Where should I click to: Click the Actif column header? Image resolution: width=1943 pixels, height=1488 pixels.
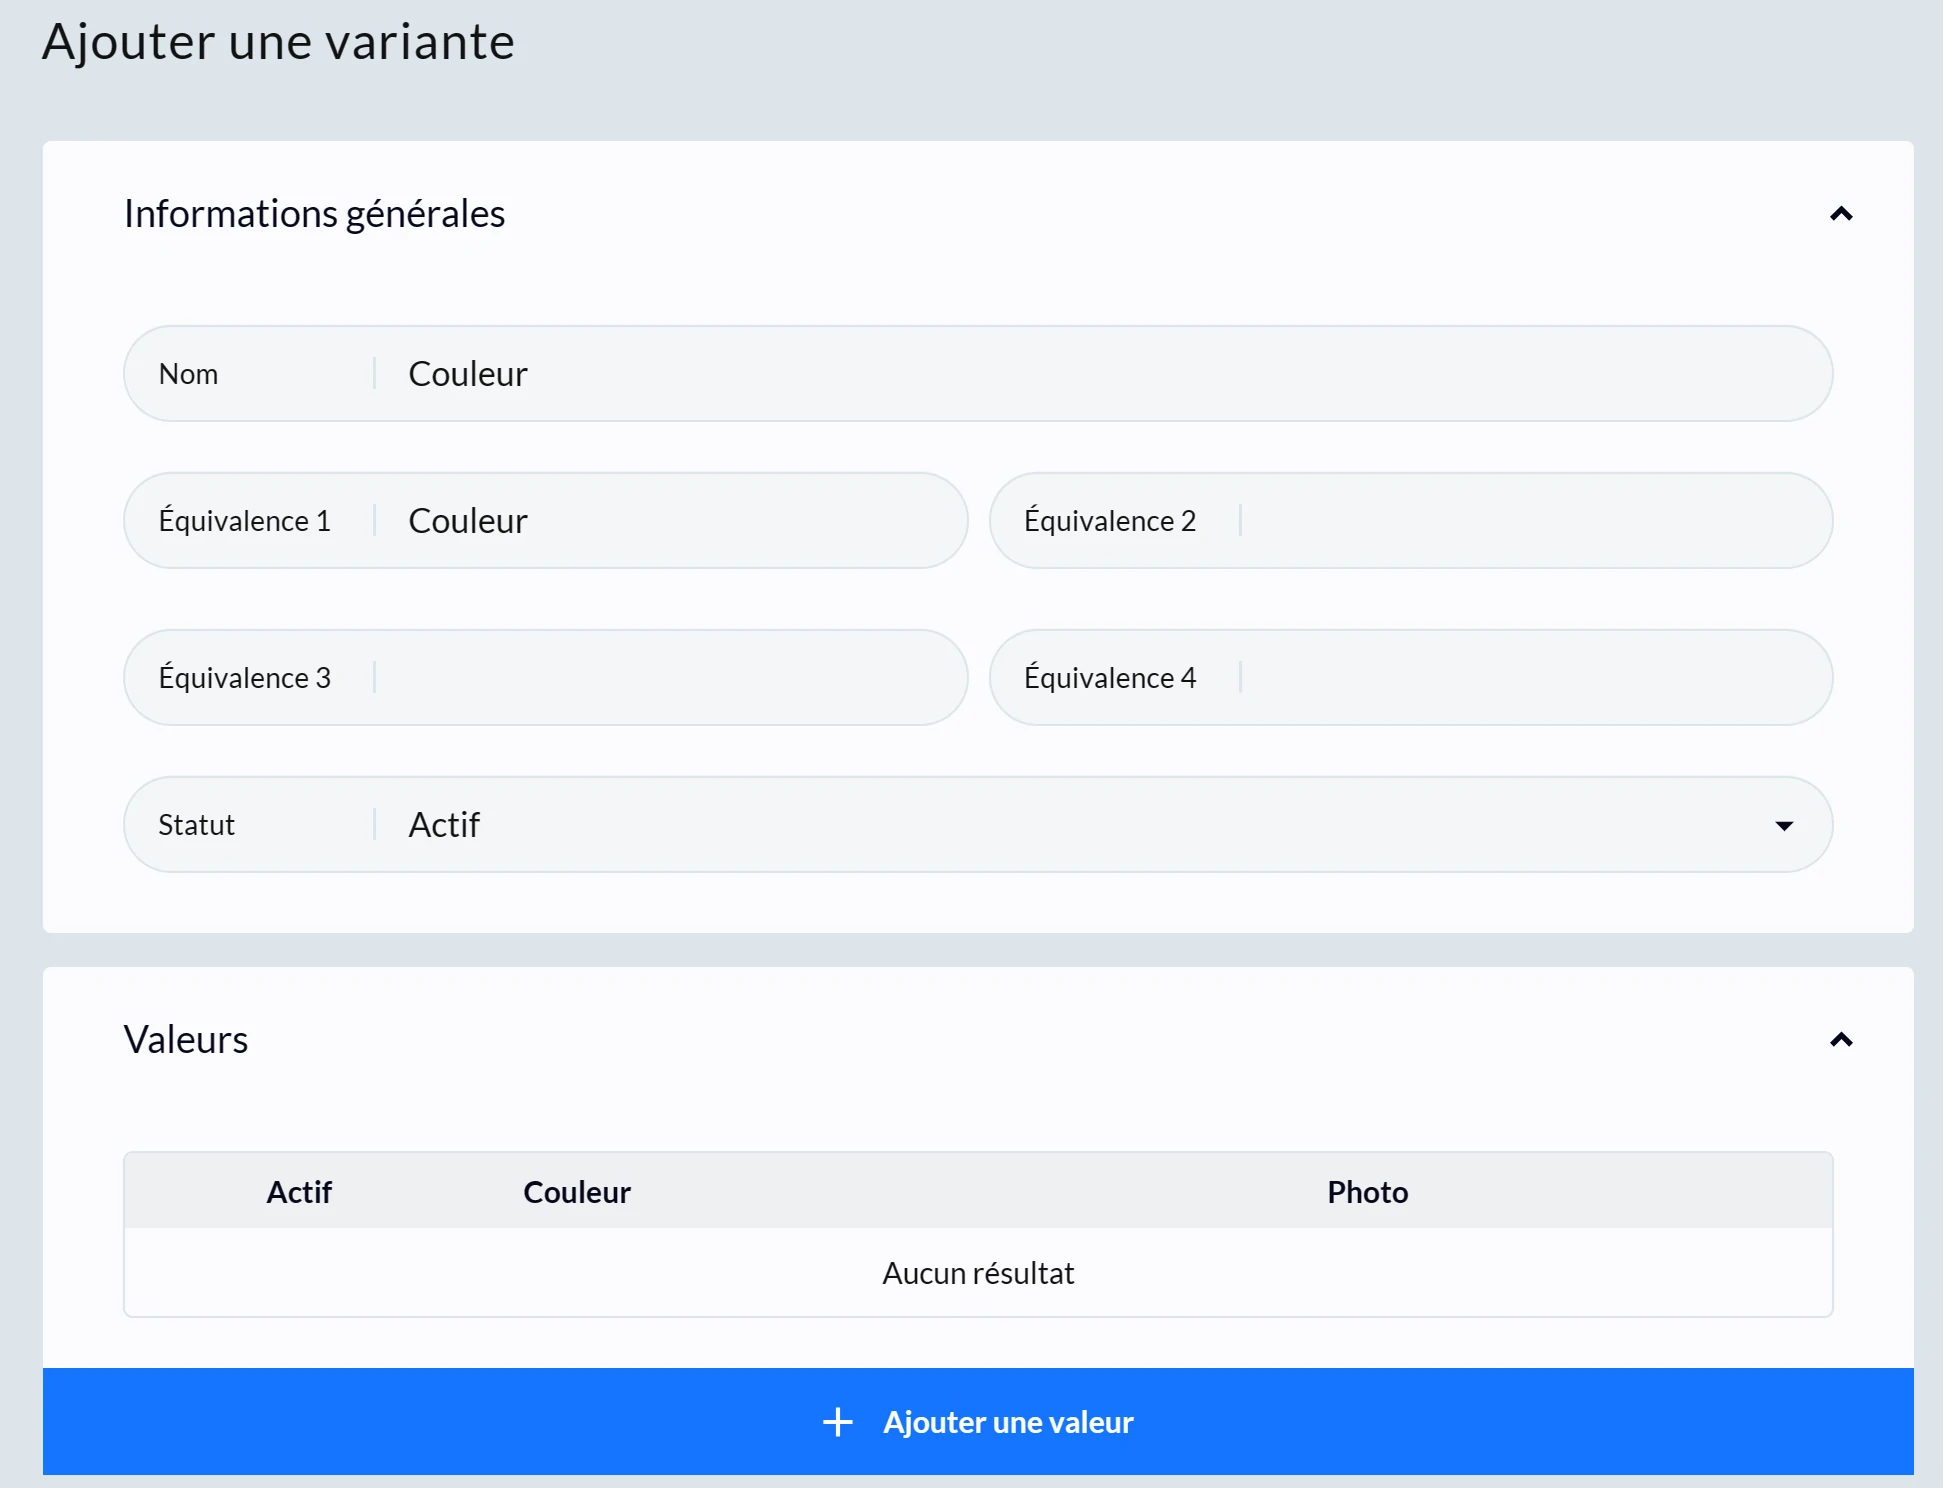click(299, 1192)
